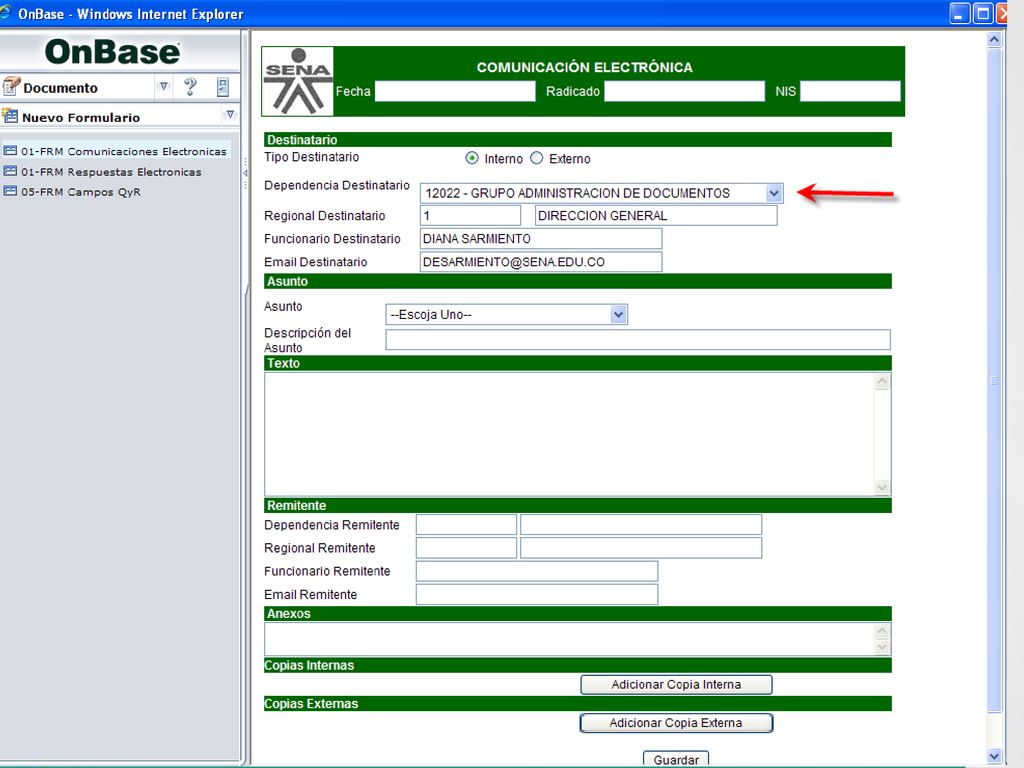Screen dimensions: 1024x768
Task: Click Dependencia Remitente name field
Action: pos(641,524)
